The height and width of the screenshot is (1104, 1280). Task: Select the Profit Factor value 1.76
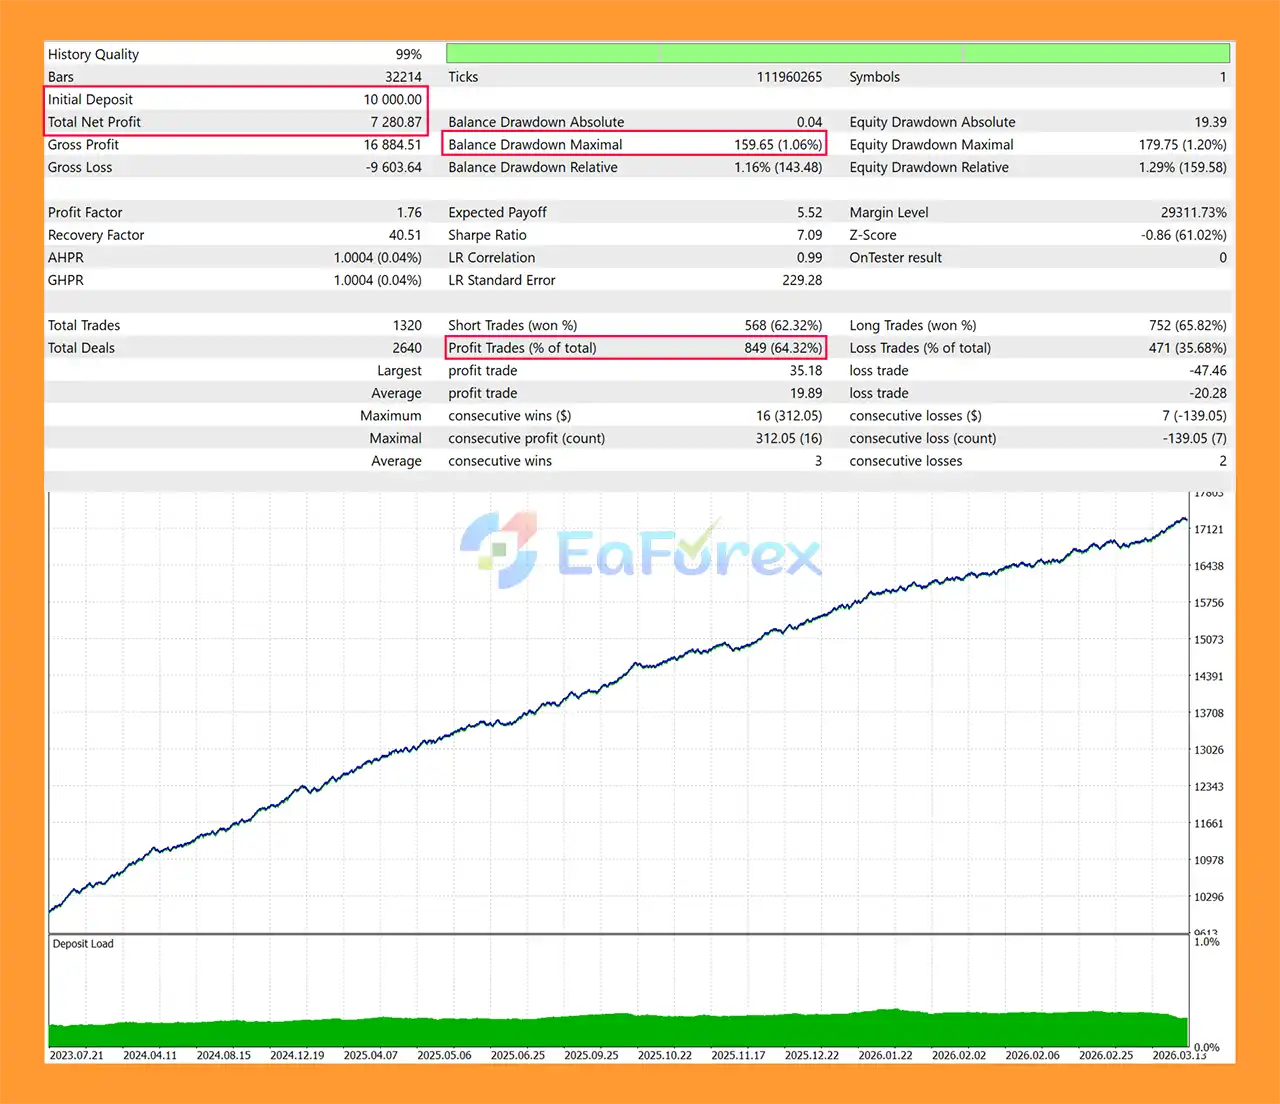(x=408, y=213)
